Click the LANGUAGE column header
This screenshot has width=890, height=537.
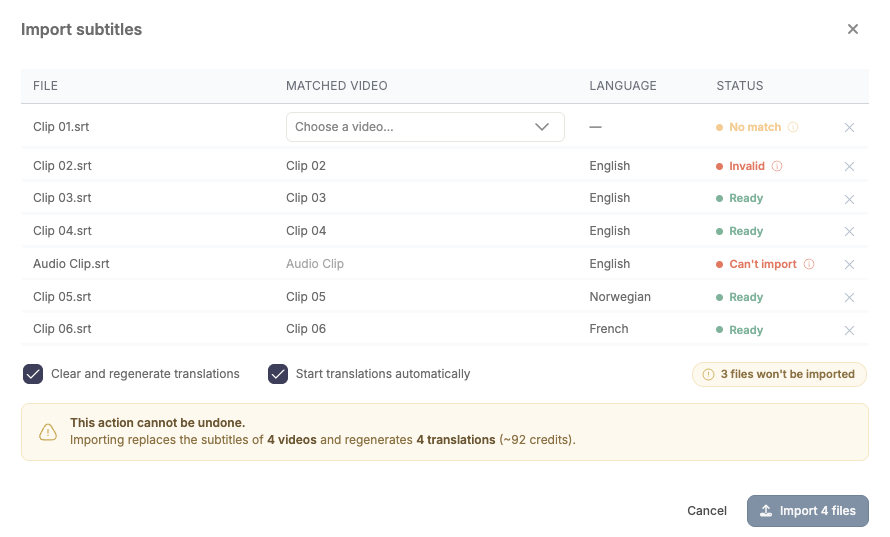(623, 86)
